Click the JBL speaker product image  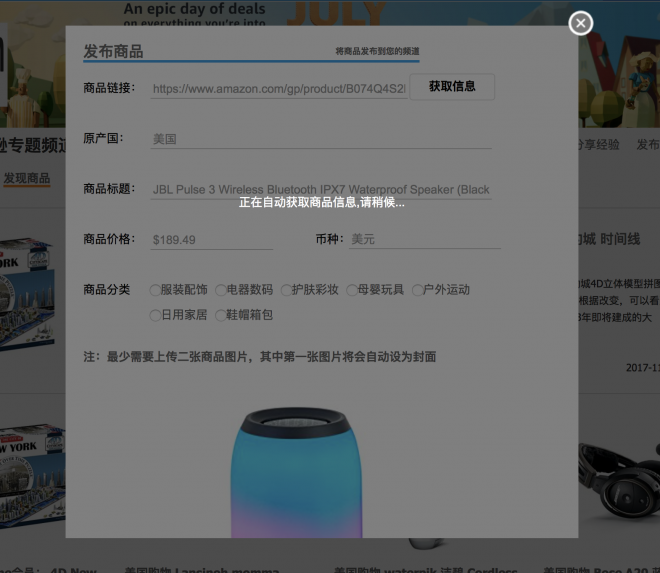pos(296,472)
